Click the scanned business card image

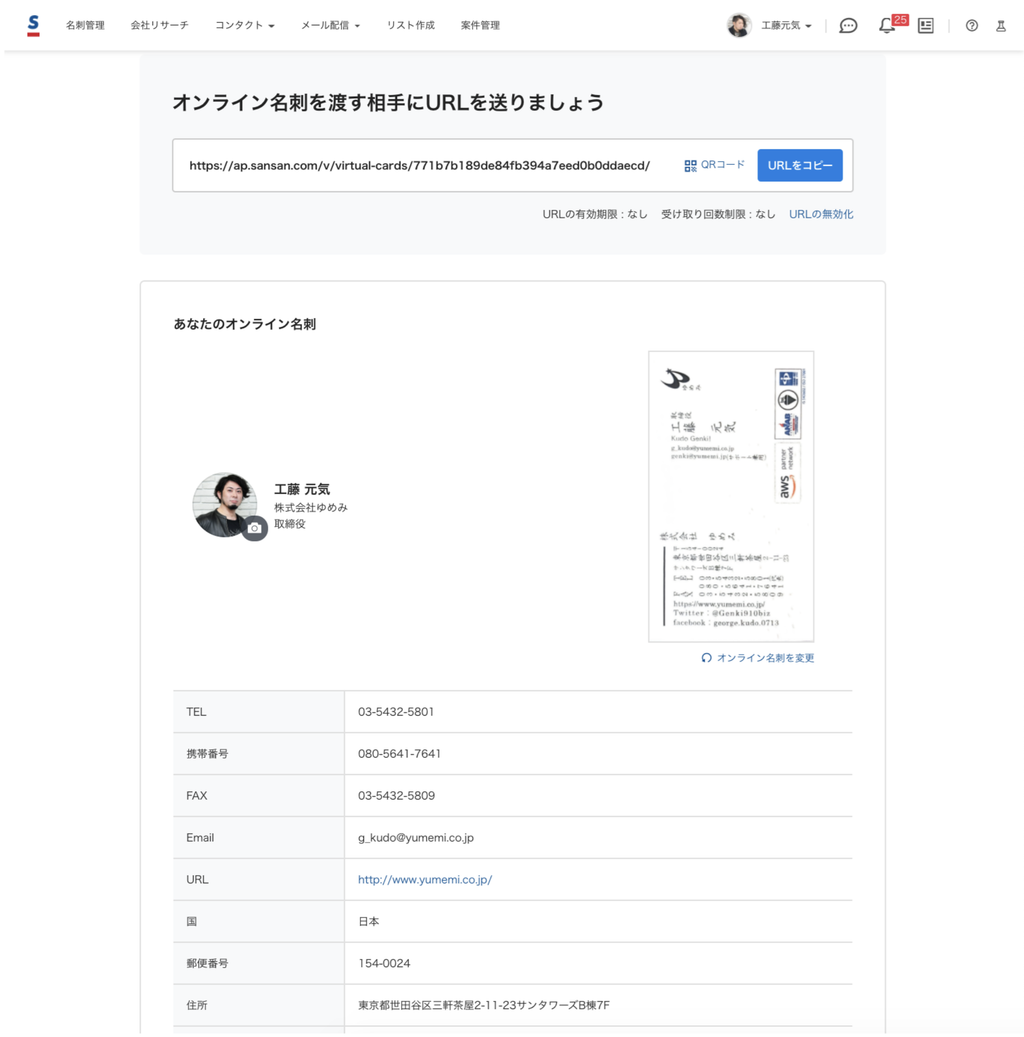click(731, 496)
